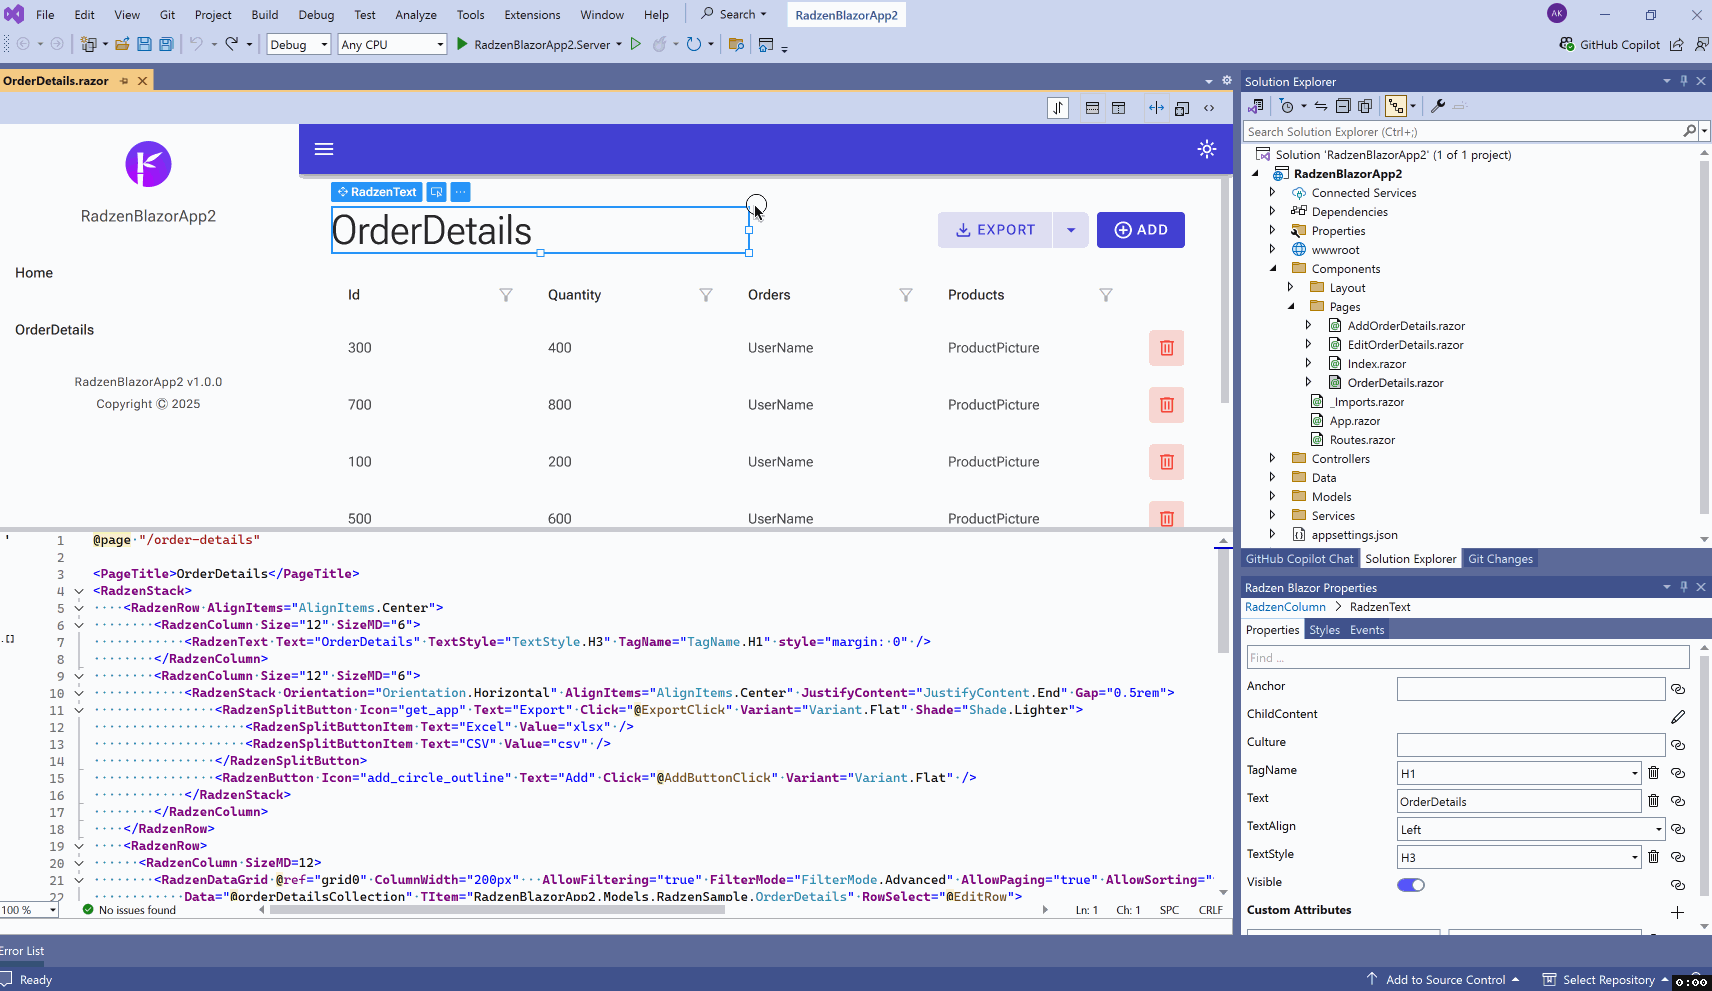Open the TagName H1 dropdown
Screen dimensions: 1712x991
click(1635, 773)
